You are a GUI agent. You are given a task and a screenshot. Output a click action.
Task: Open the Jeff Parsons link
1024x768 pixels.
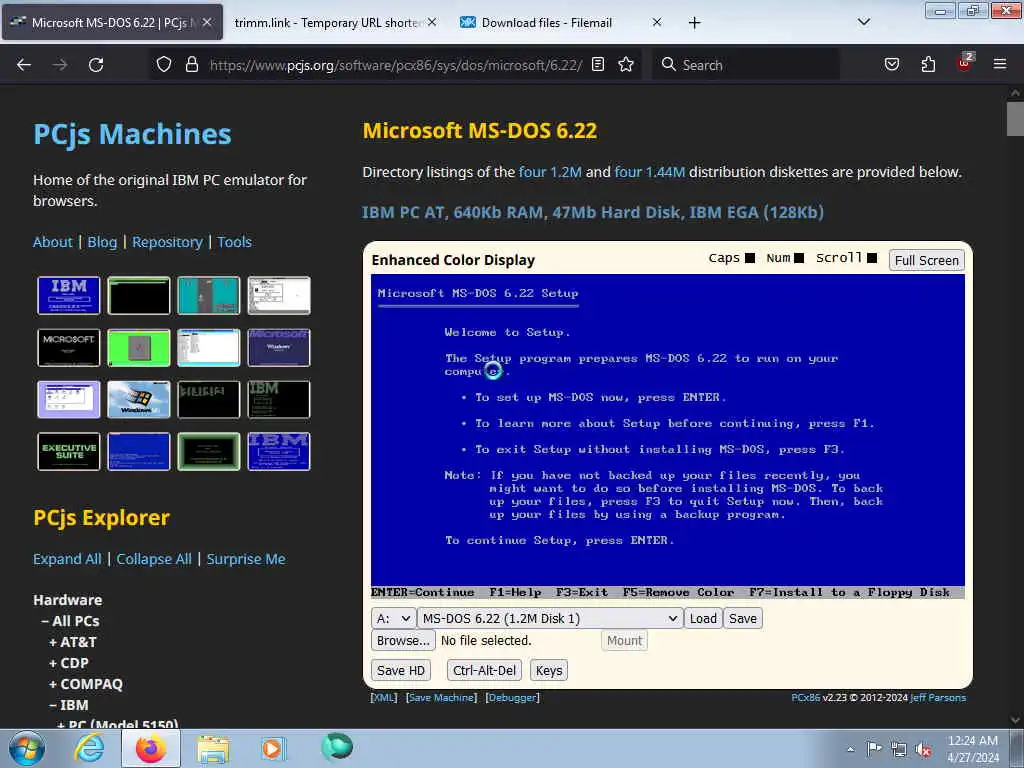[938, 697]
